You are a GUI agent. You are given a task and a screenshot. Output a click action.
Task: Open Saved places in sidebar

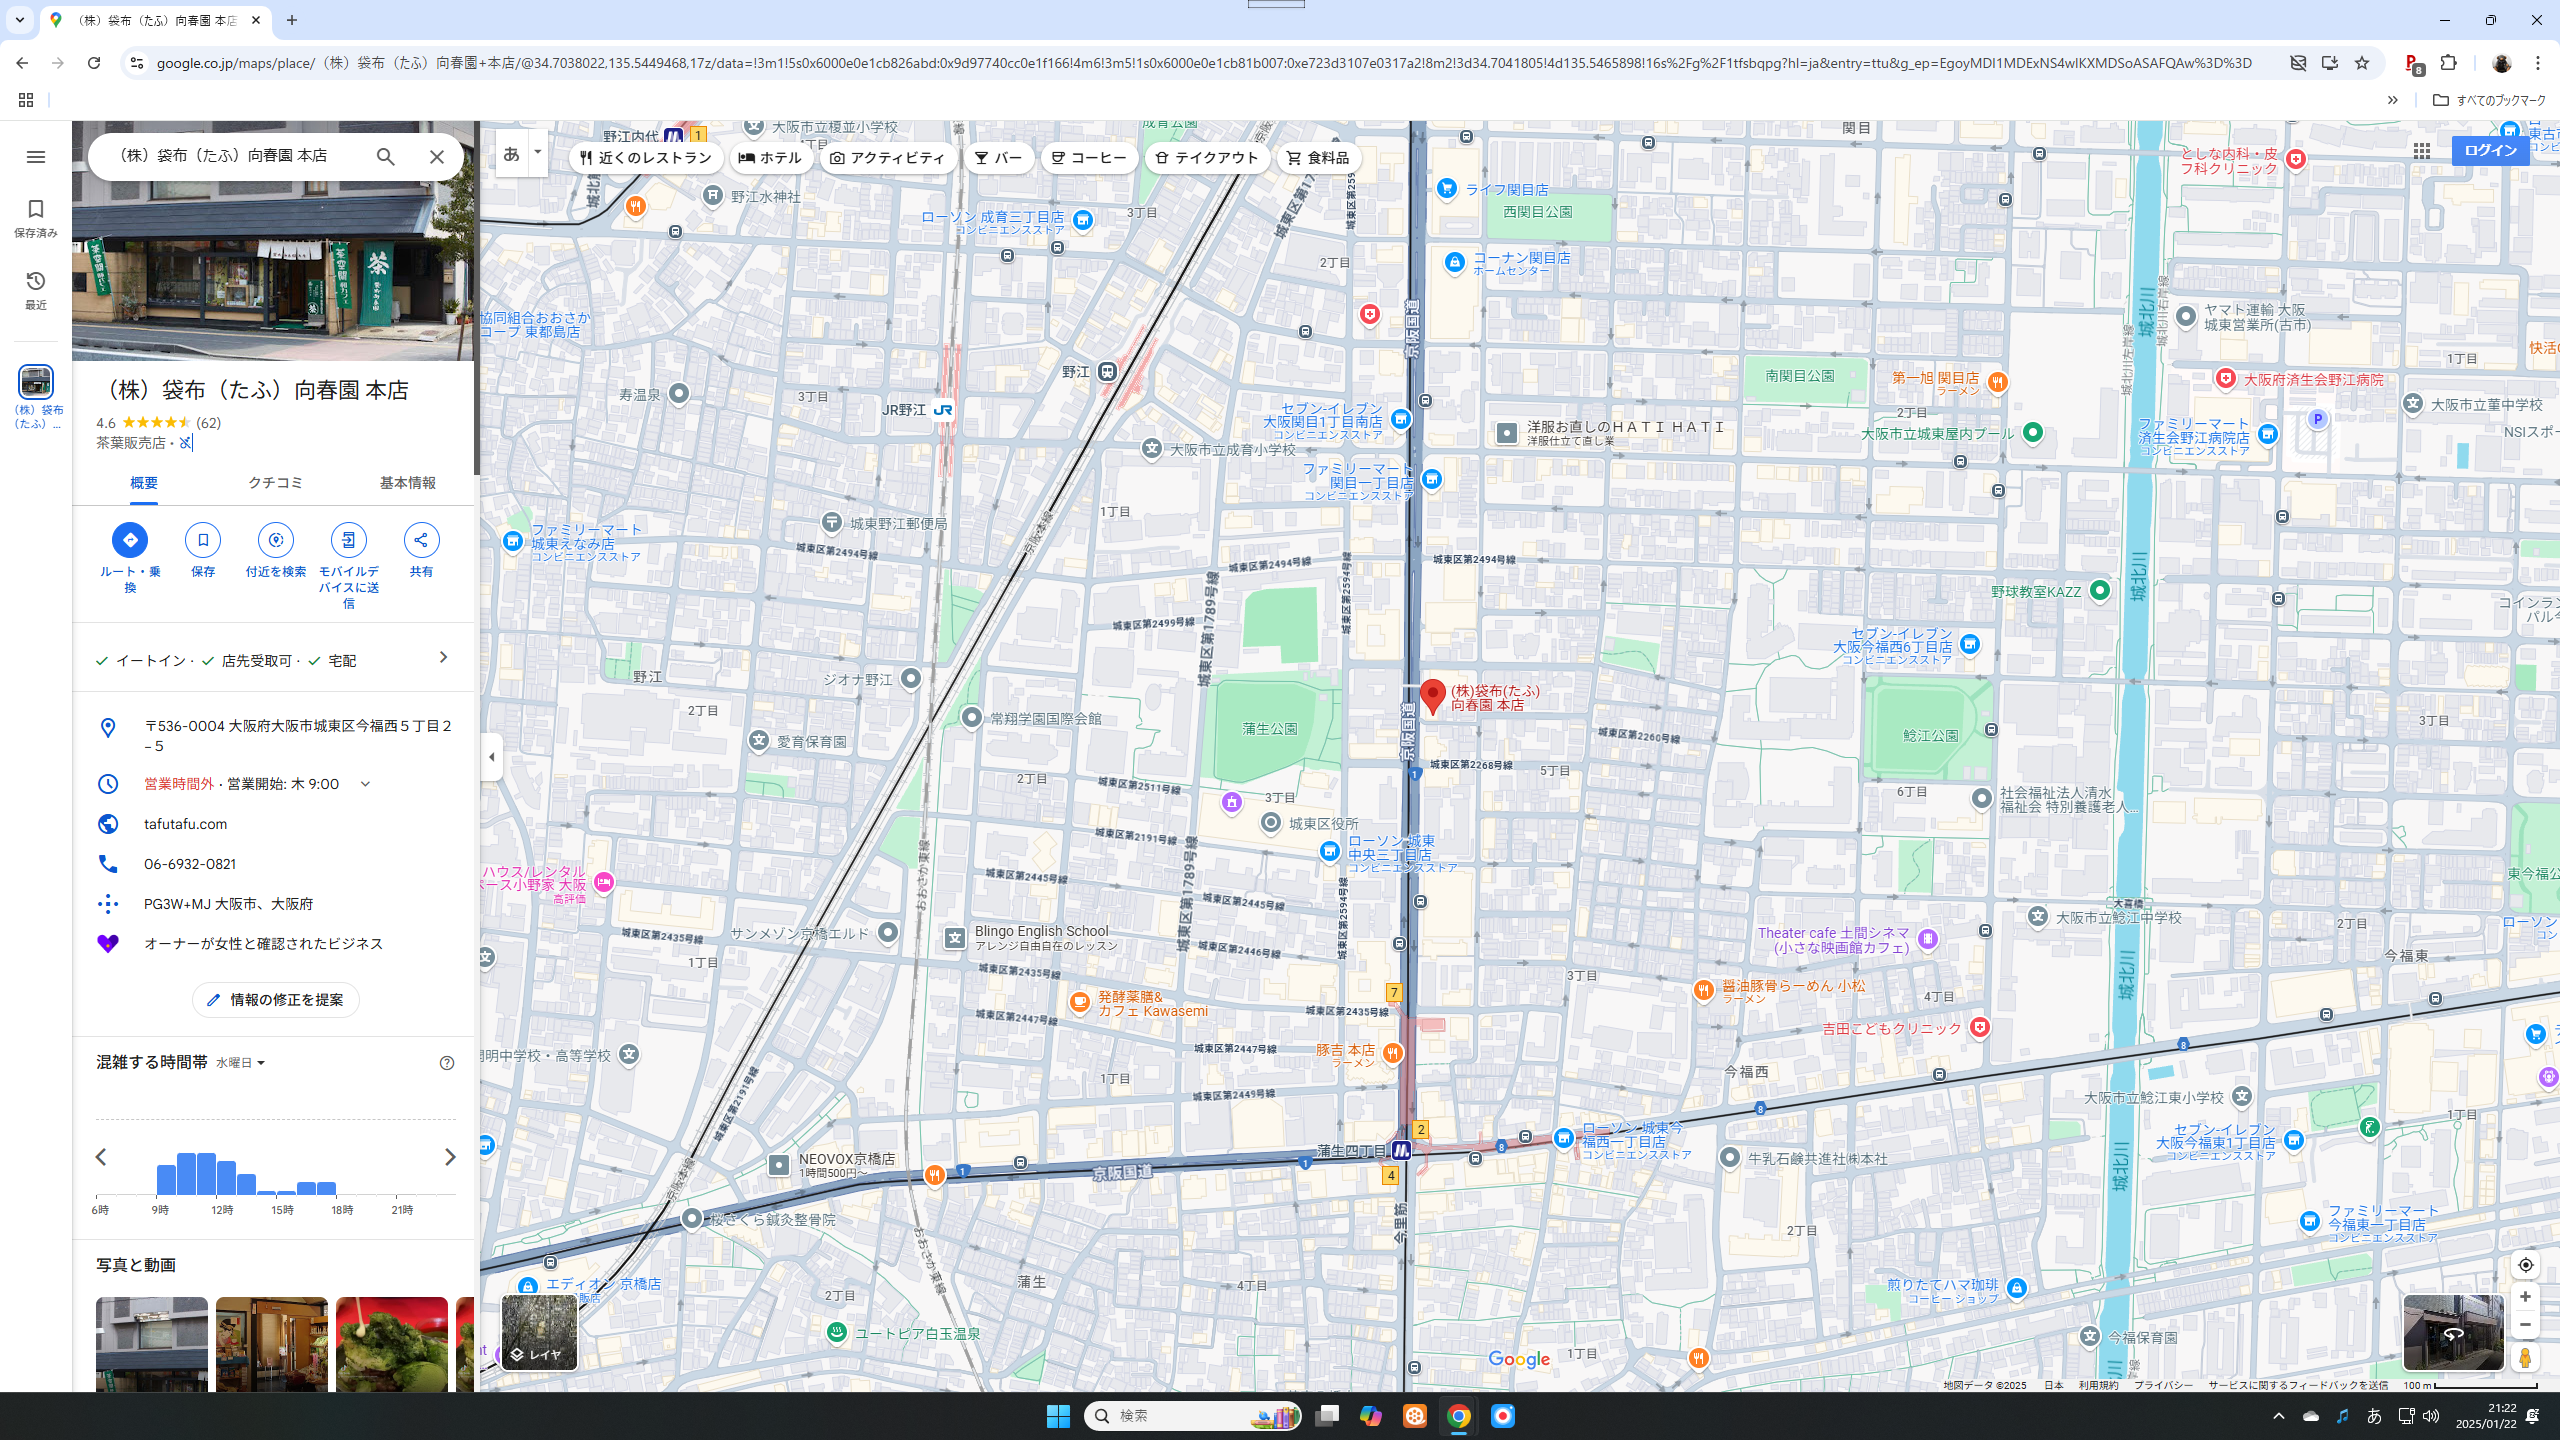[36, 217]
